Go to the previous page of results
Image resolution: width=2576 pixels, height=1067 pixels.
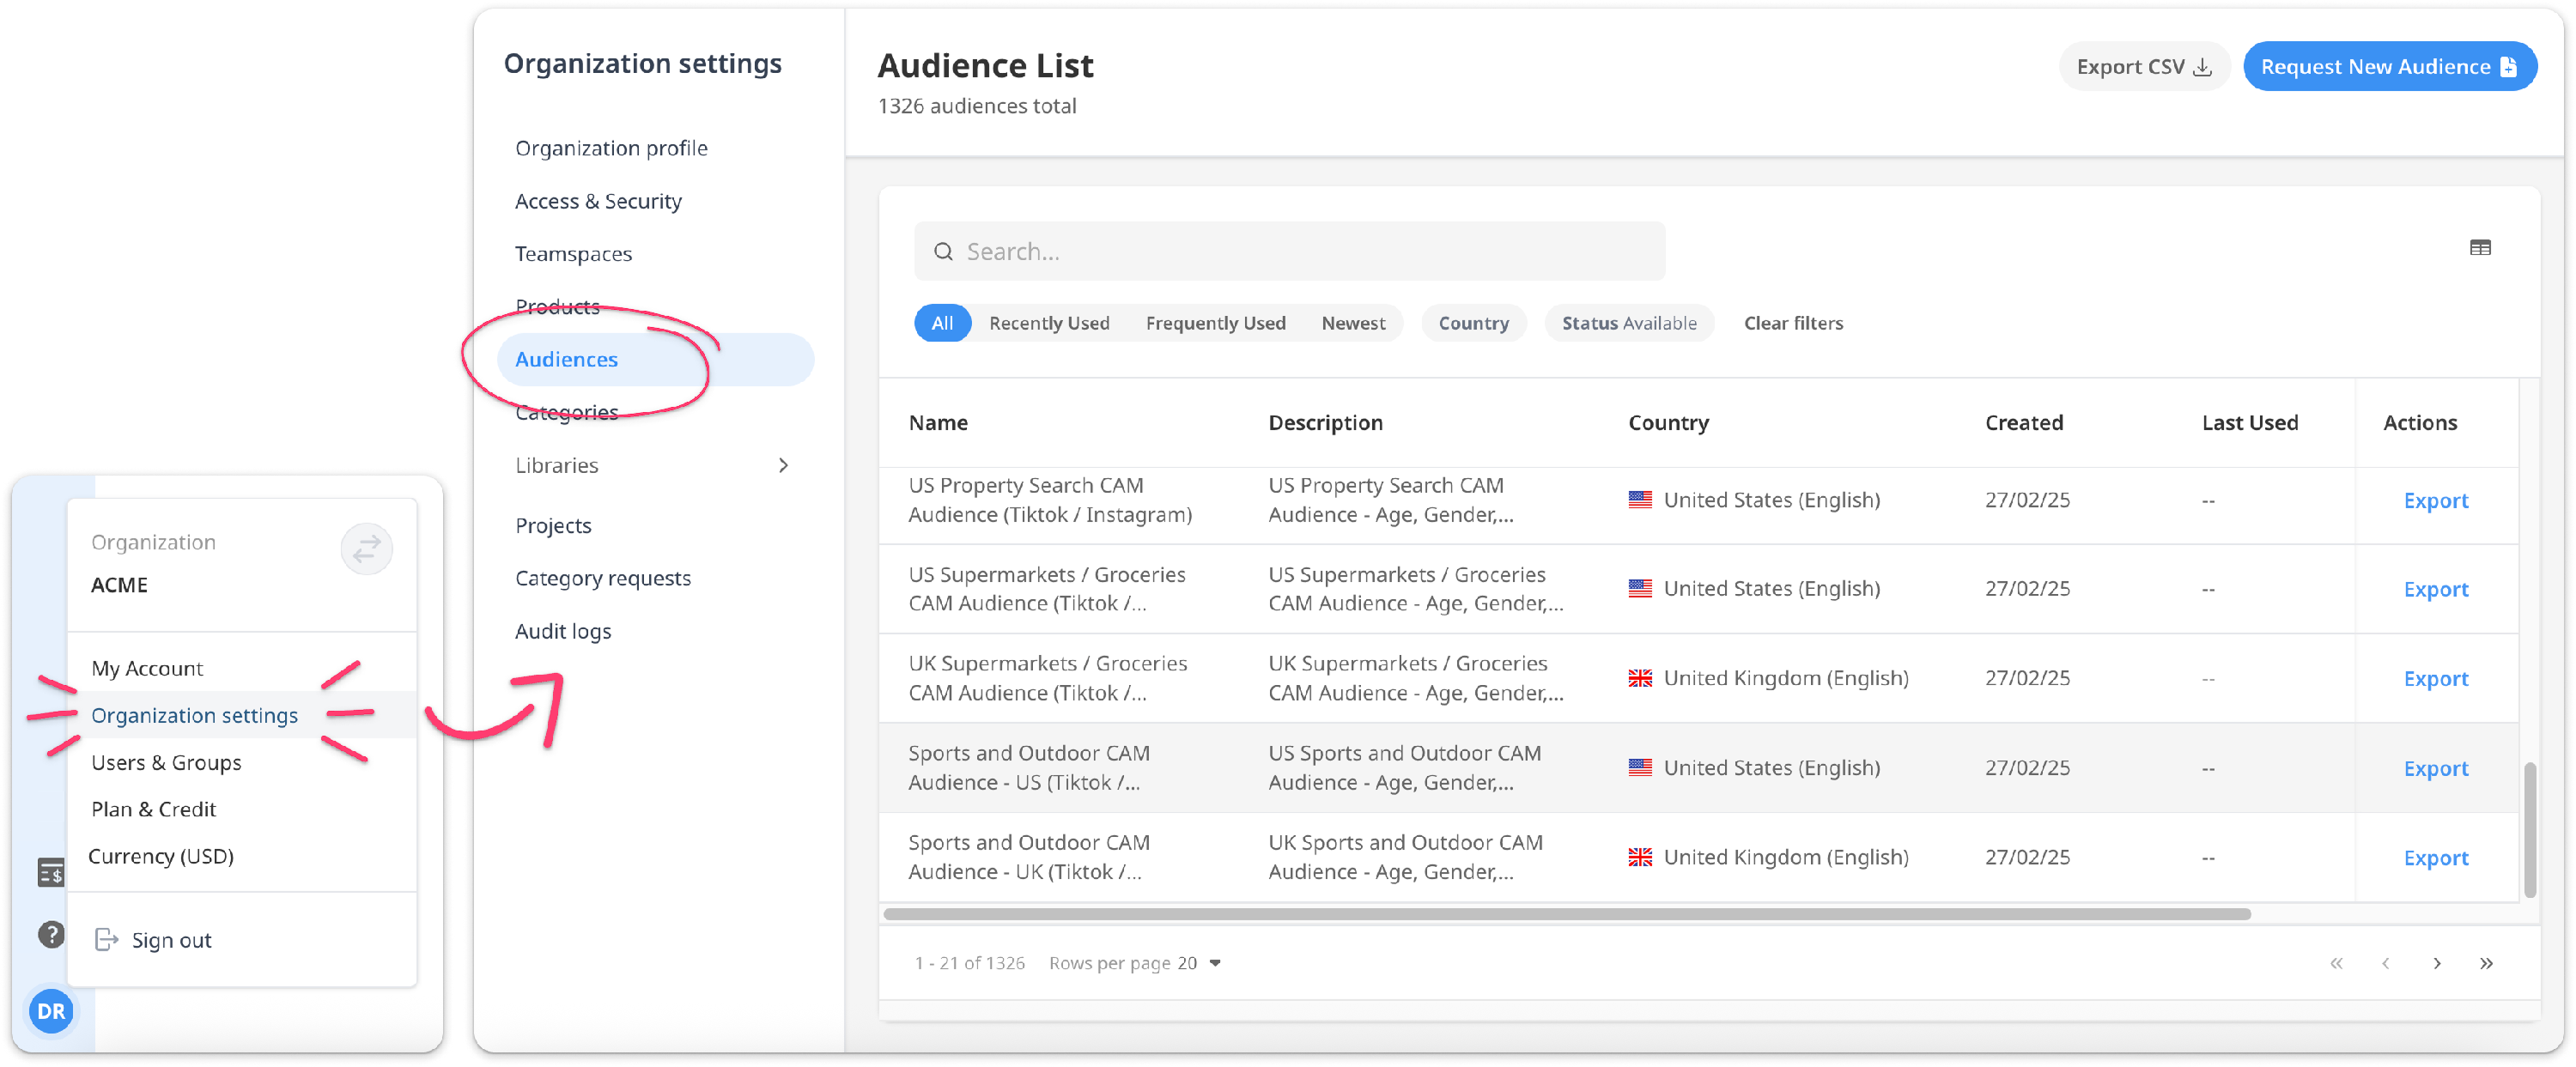[x=2385, y=963]
